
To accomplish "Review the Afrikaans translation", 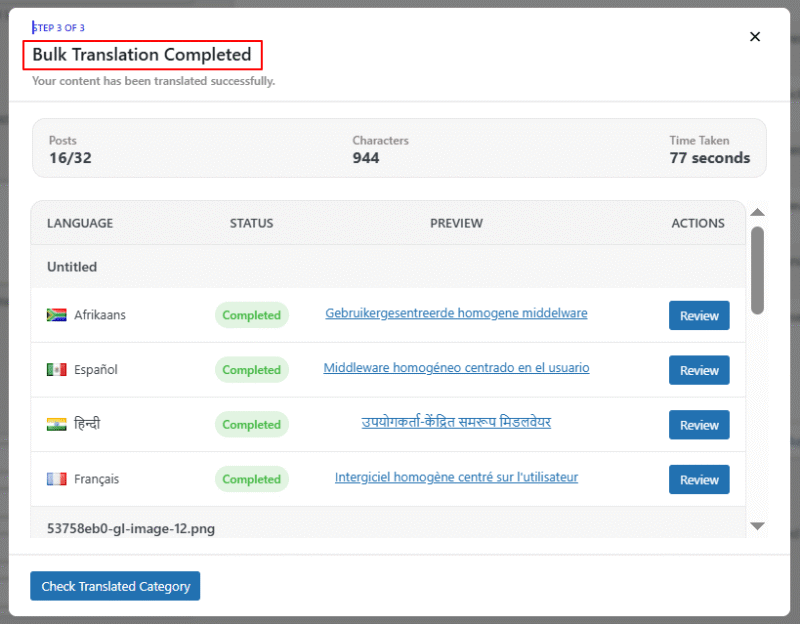I will tap(699, 314).
